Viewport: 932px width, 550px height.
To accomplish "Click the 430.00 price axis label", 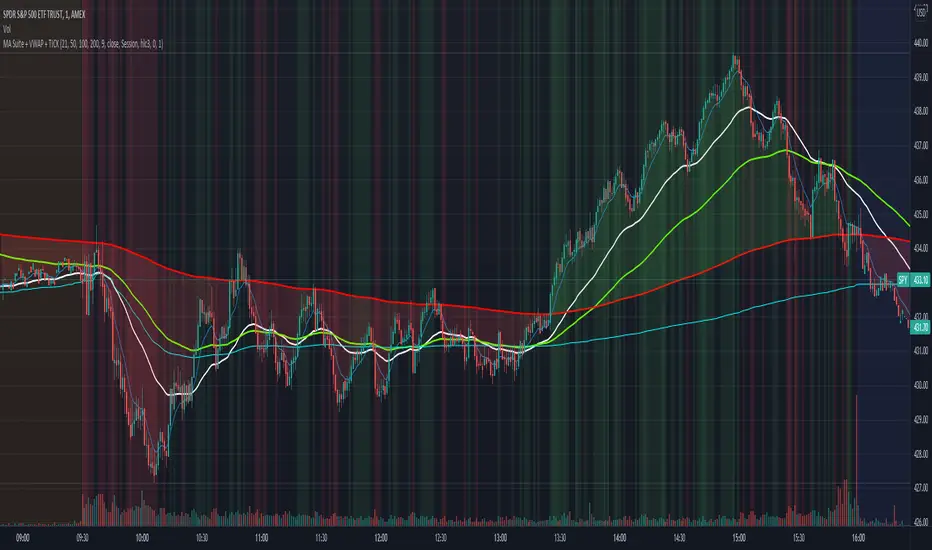I will point(921,385).
